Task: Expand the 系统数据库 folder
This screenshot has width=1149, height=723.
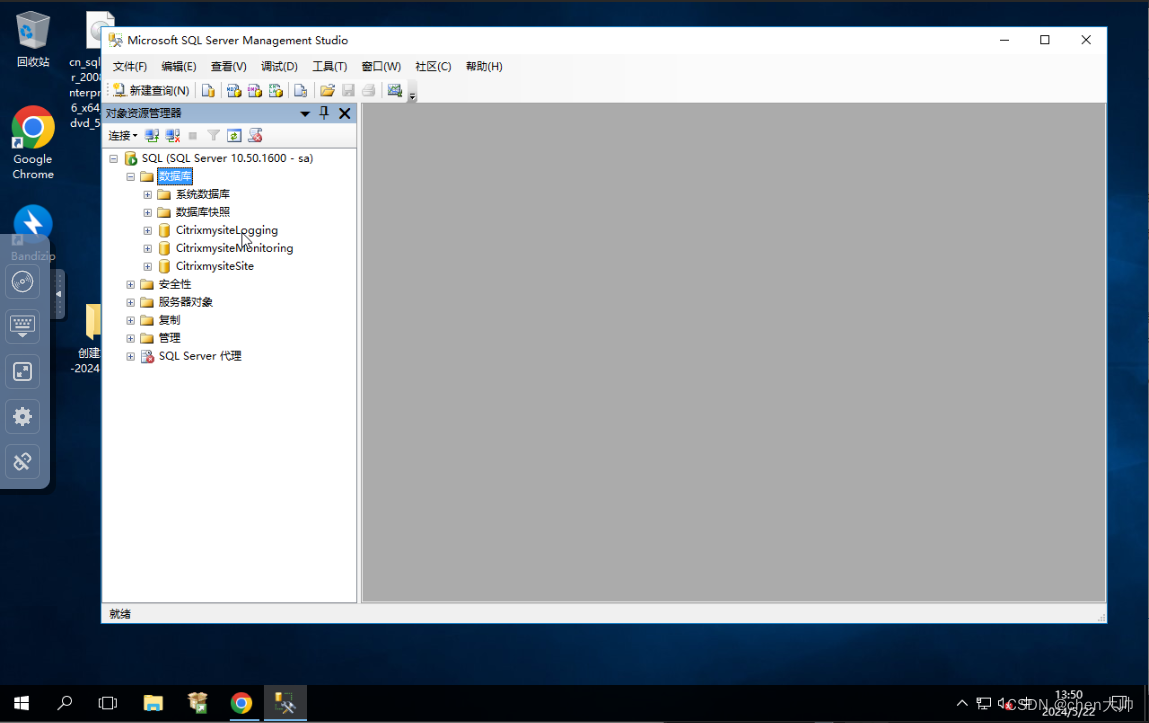Action: click(x=147, y=194)
